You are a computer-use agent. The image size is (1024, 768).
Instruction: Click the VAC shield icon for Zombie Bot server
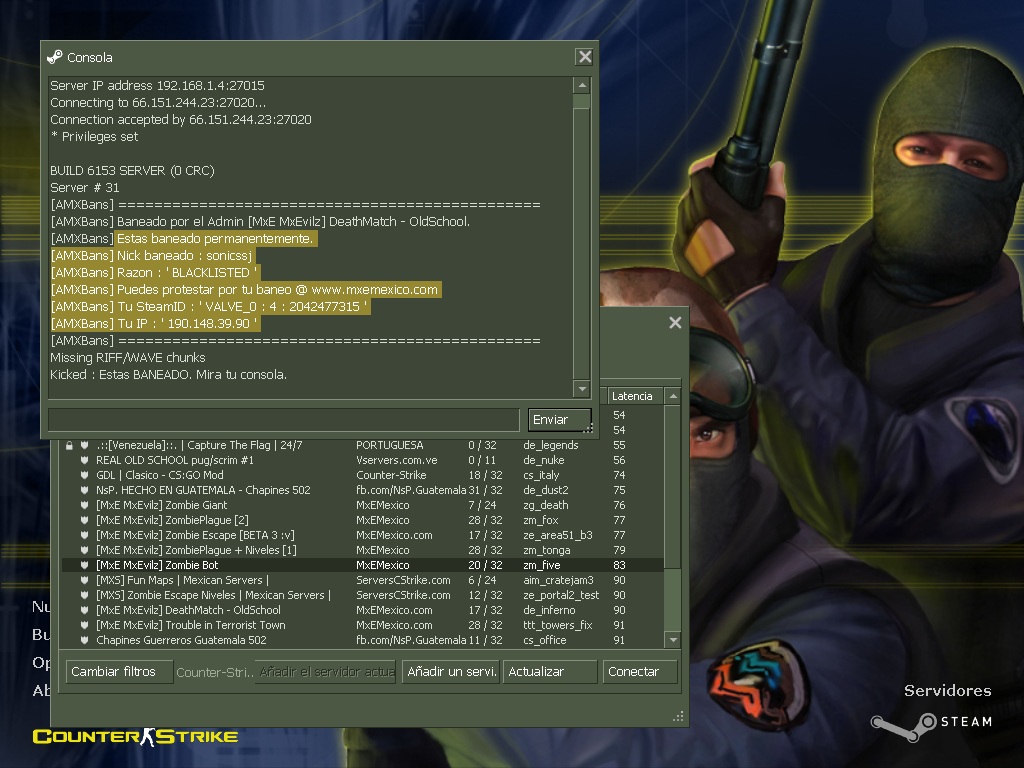tap(84, 565)
